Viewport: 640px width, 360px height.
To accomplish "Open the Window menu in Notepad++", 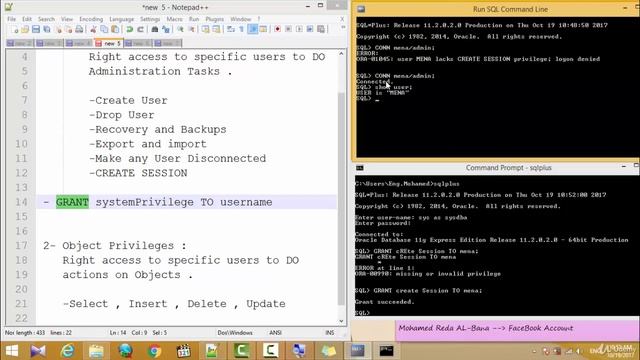I will (241, 19).
